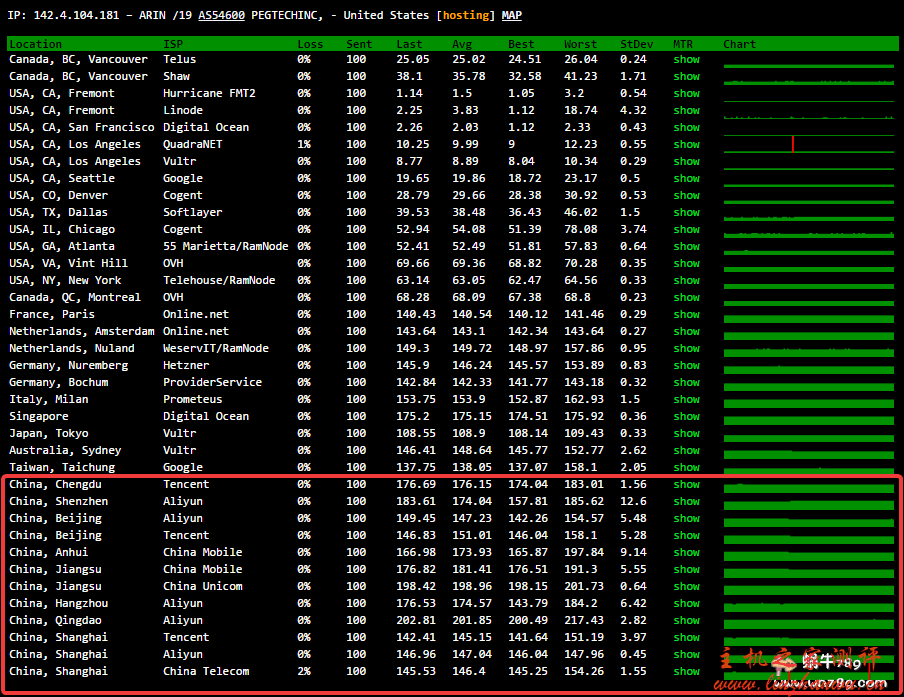The image size is (904, 697).
Task: Show MTR for France, Paris row
Action: (x=686, y=315)
